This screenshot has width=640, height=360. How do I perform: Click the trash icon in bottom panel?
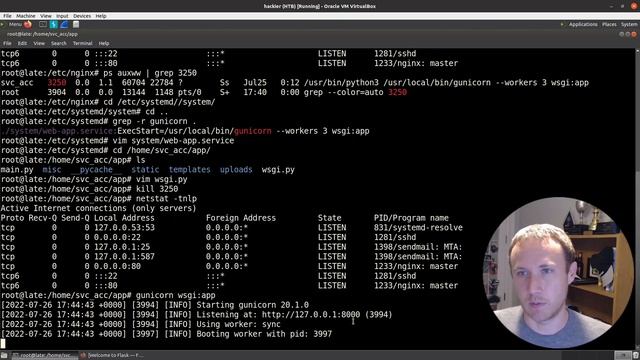(636, 356)
